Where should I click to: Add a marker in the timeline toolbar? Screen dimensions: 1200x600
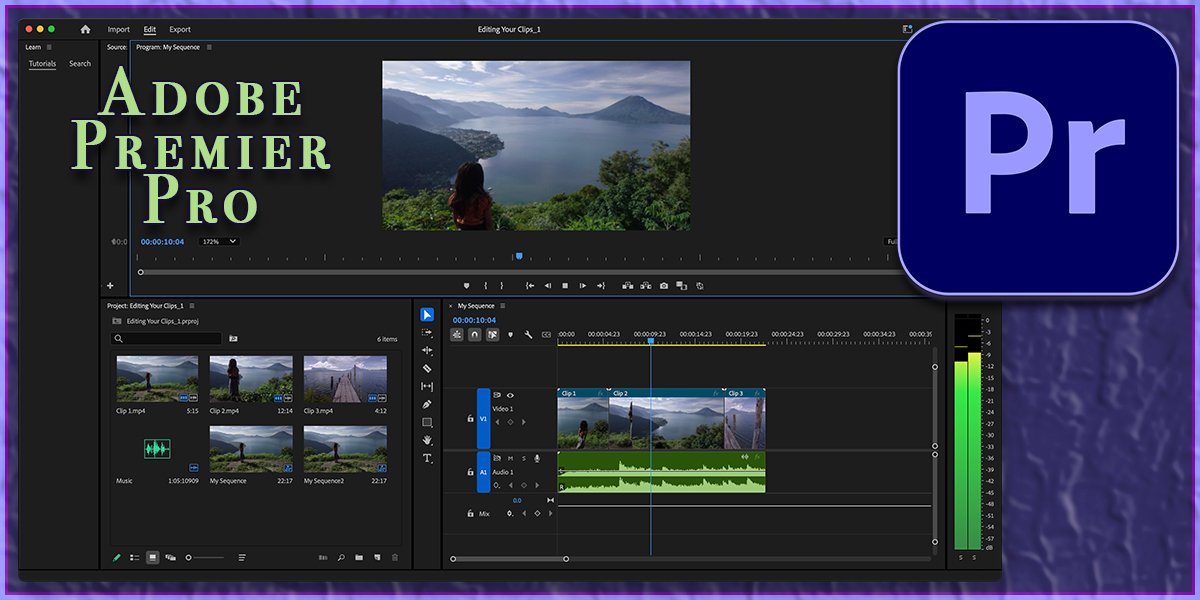pos(510,335)
